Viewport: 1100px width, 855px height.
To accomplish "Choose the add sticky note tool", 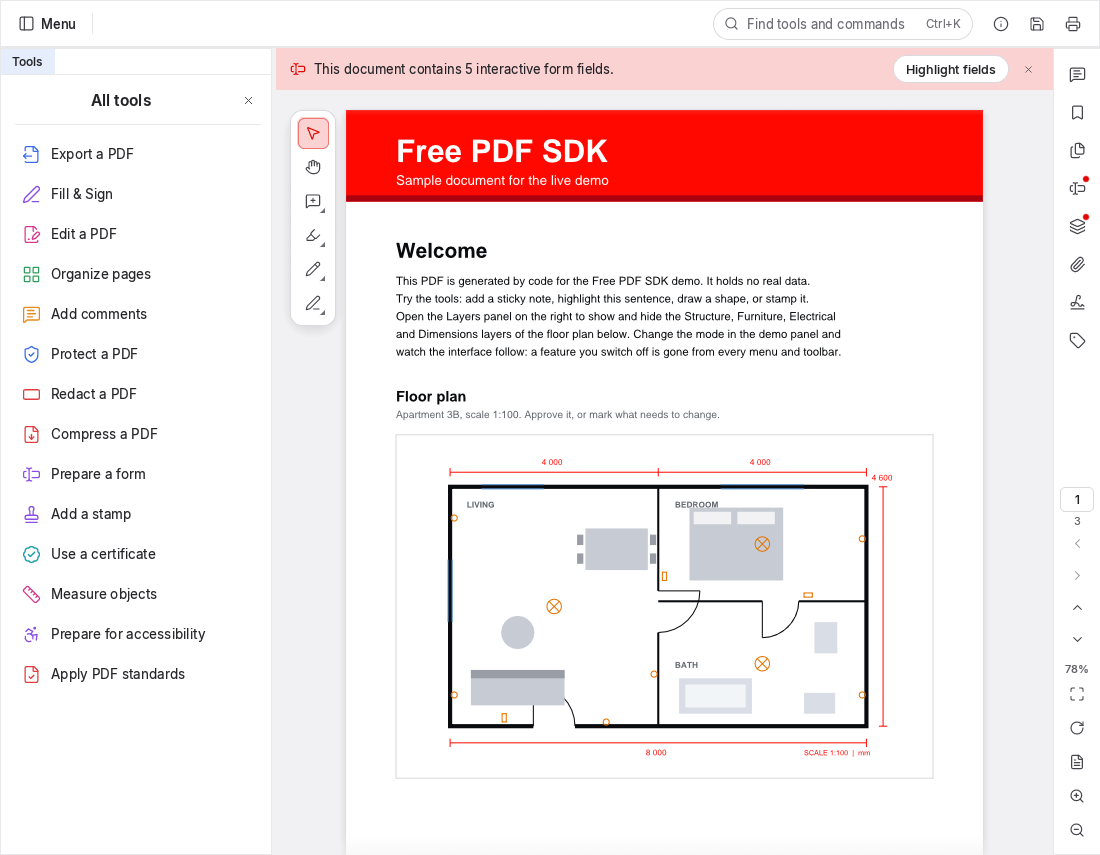I will [313, 202].
